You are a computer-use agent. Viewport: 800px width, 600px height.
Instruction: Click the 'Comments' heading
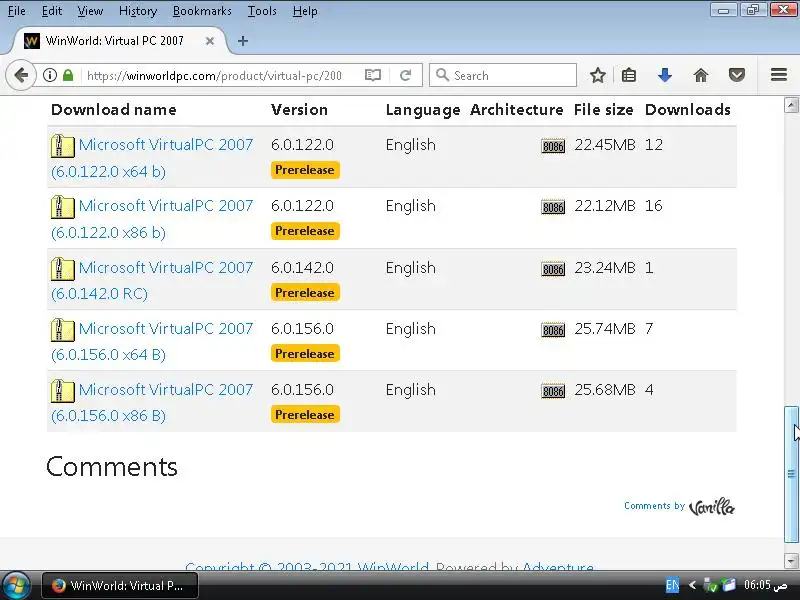point(112,467)
